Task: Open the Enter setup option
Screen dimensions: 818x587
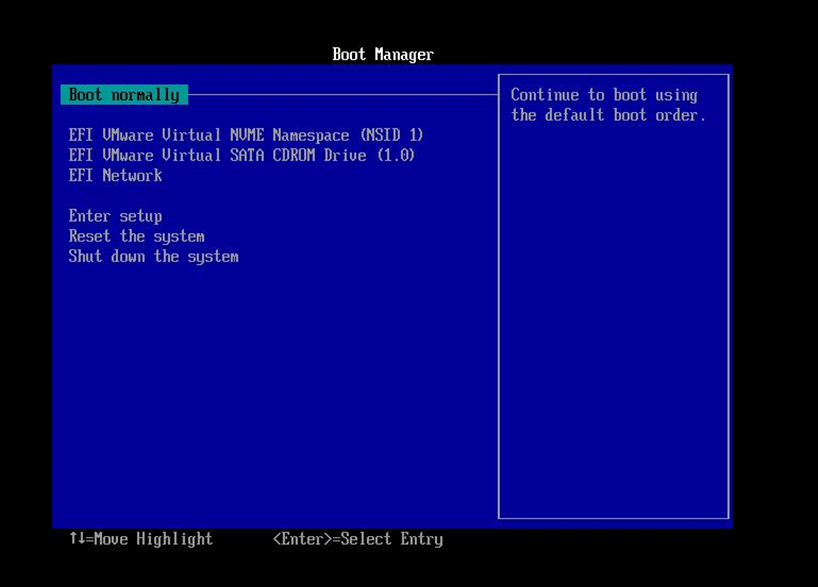Action: coord(115,216)
